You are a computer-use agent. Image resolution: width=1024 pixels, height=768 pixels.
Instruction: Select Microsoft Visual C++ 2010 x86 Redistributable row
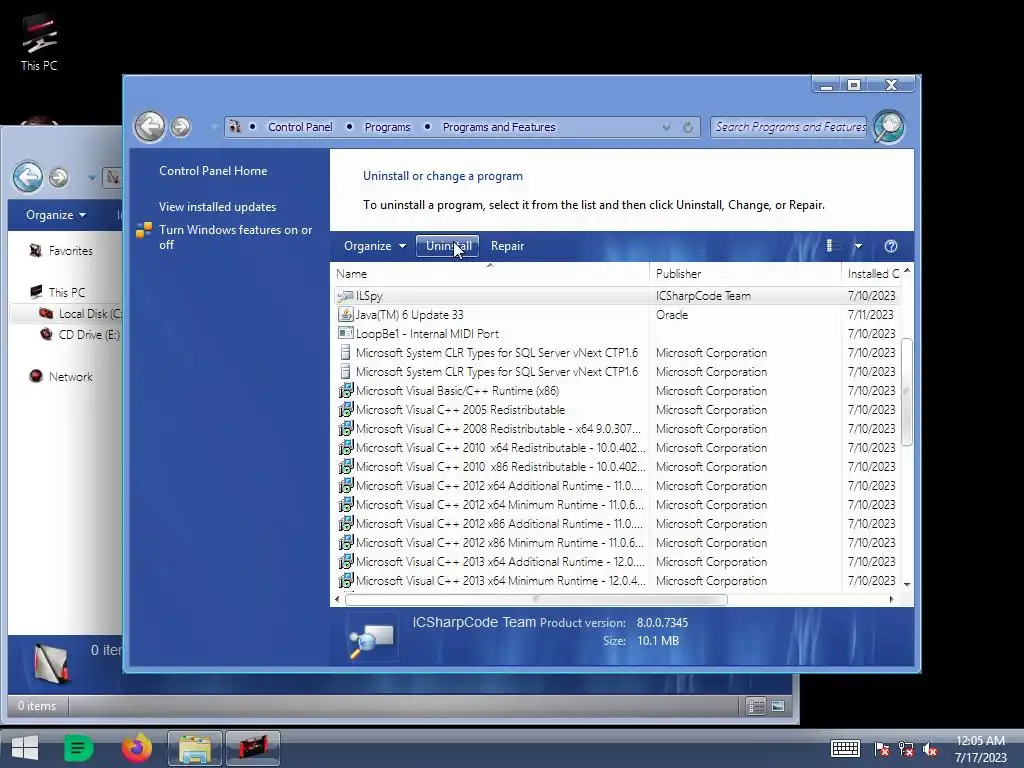(615, 466)
